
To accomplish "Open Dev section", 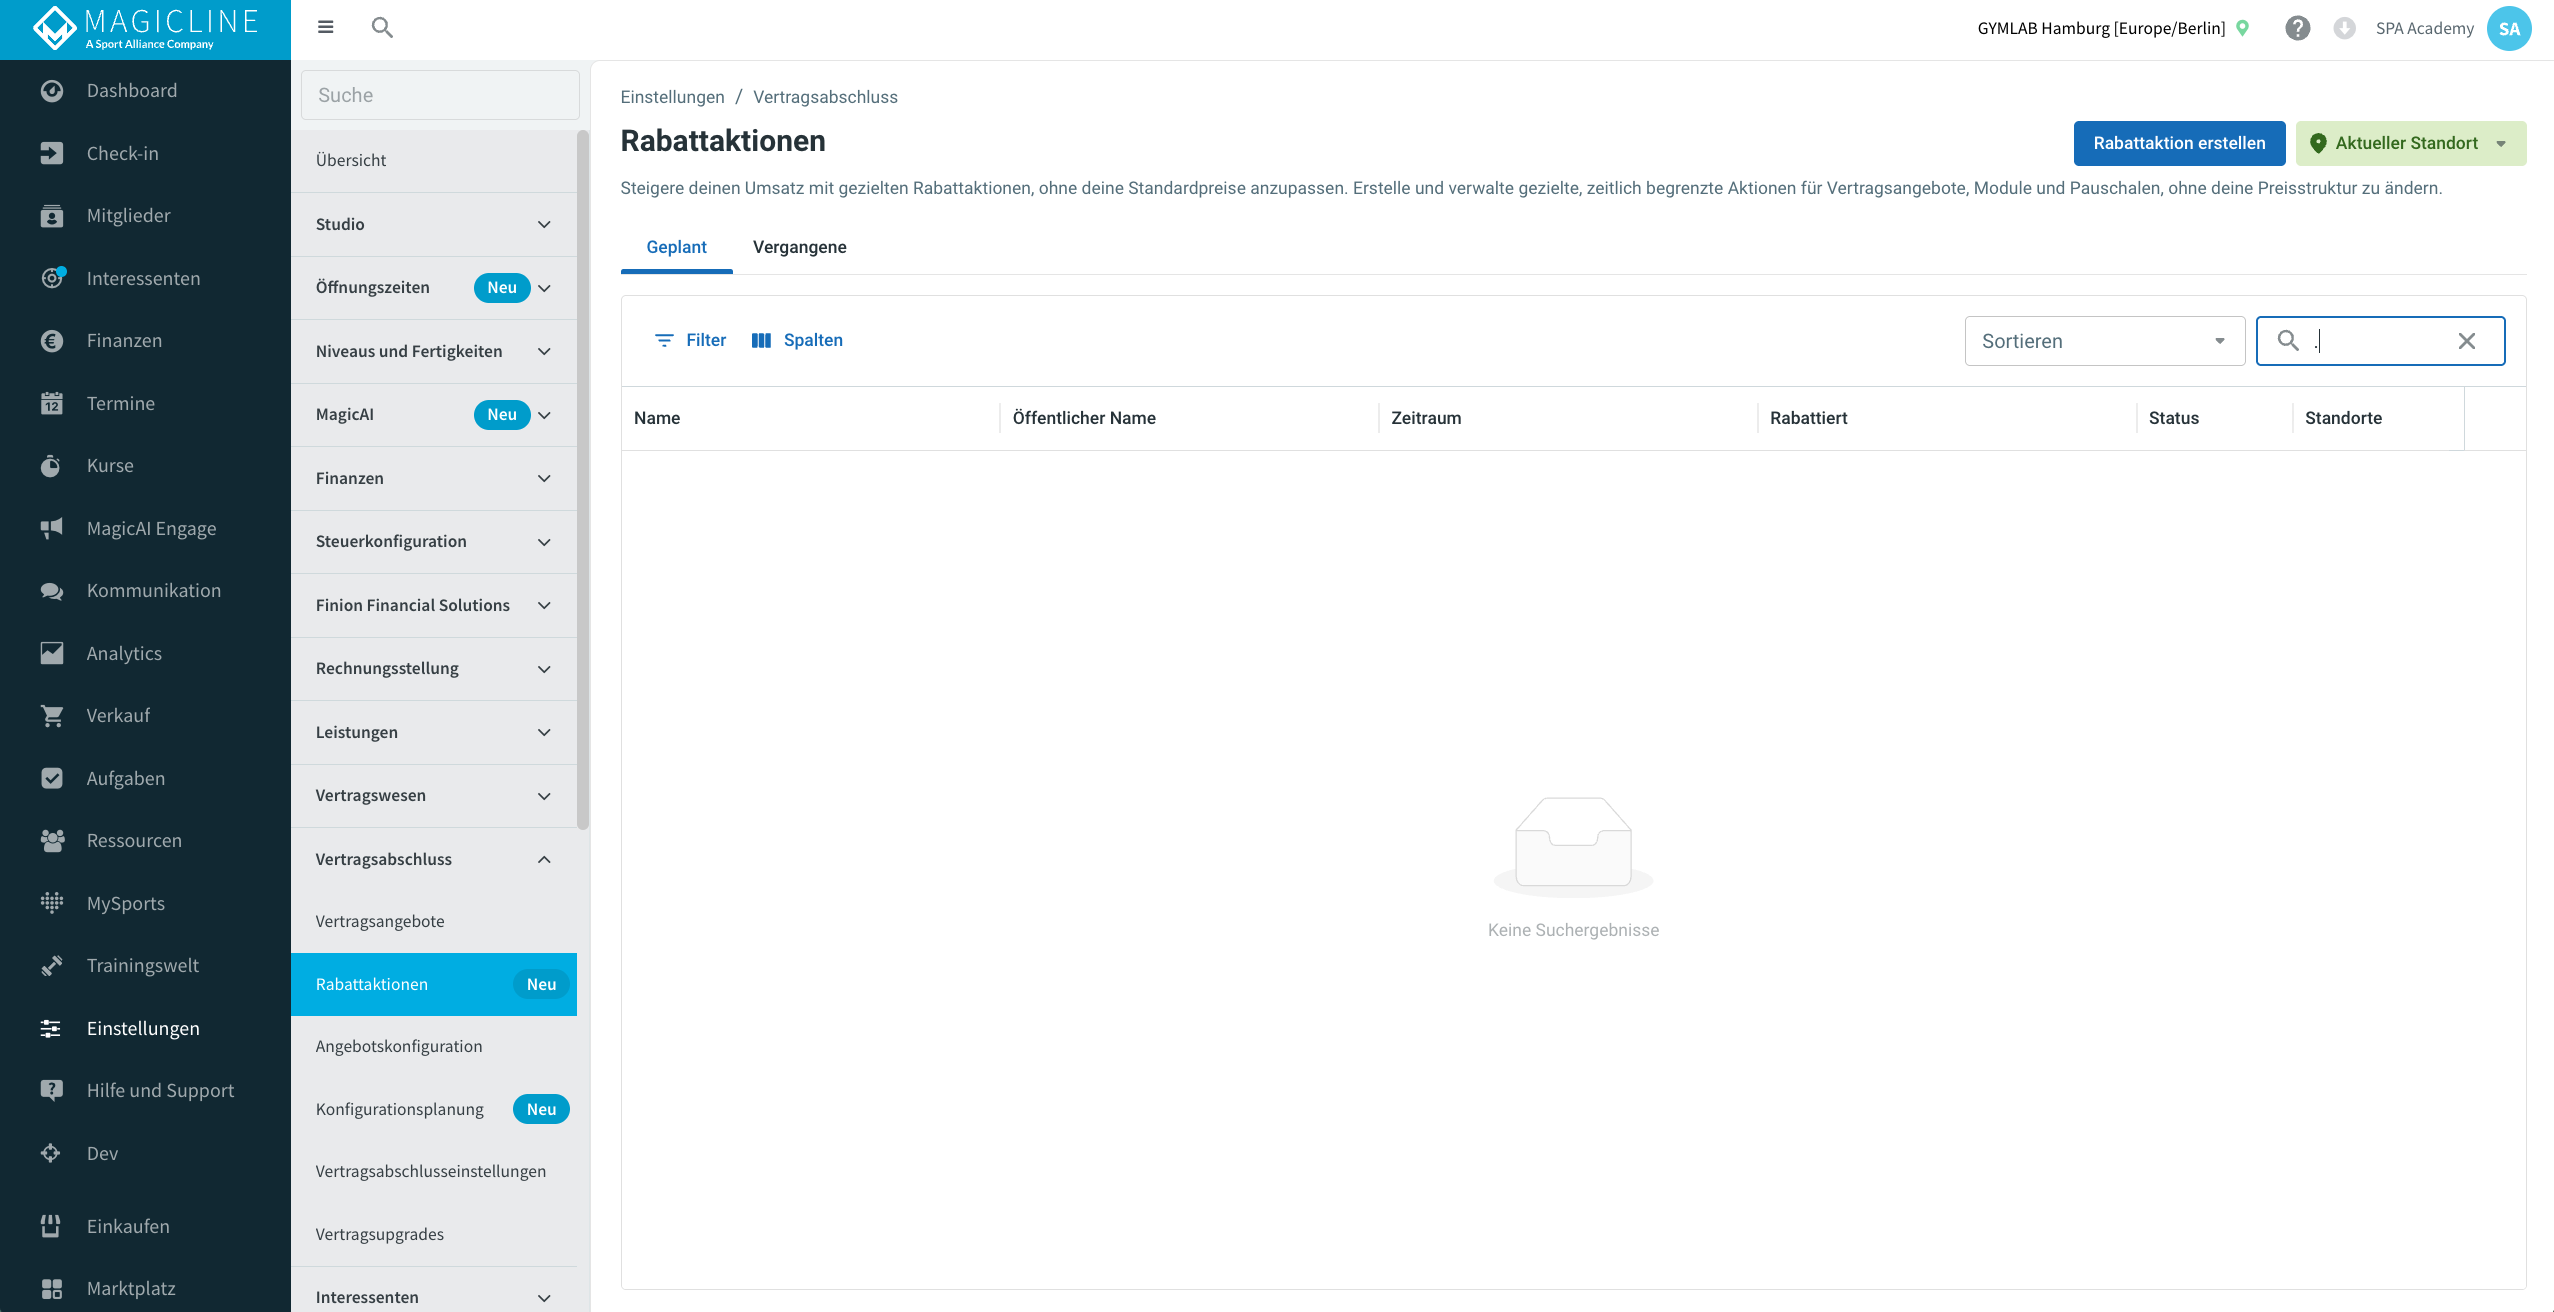I will pos(145,1153).
